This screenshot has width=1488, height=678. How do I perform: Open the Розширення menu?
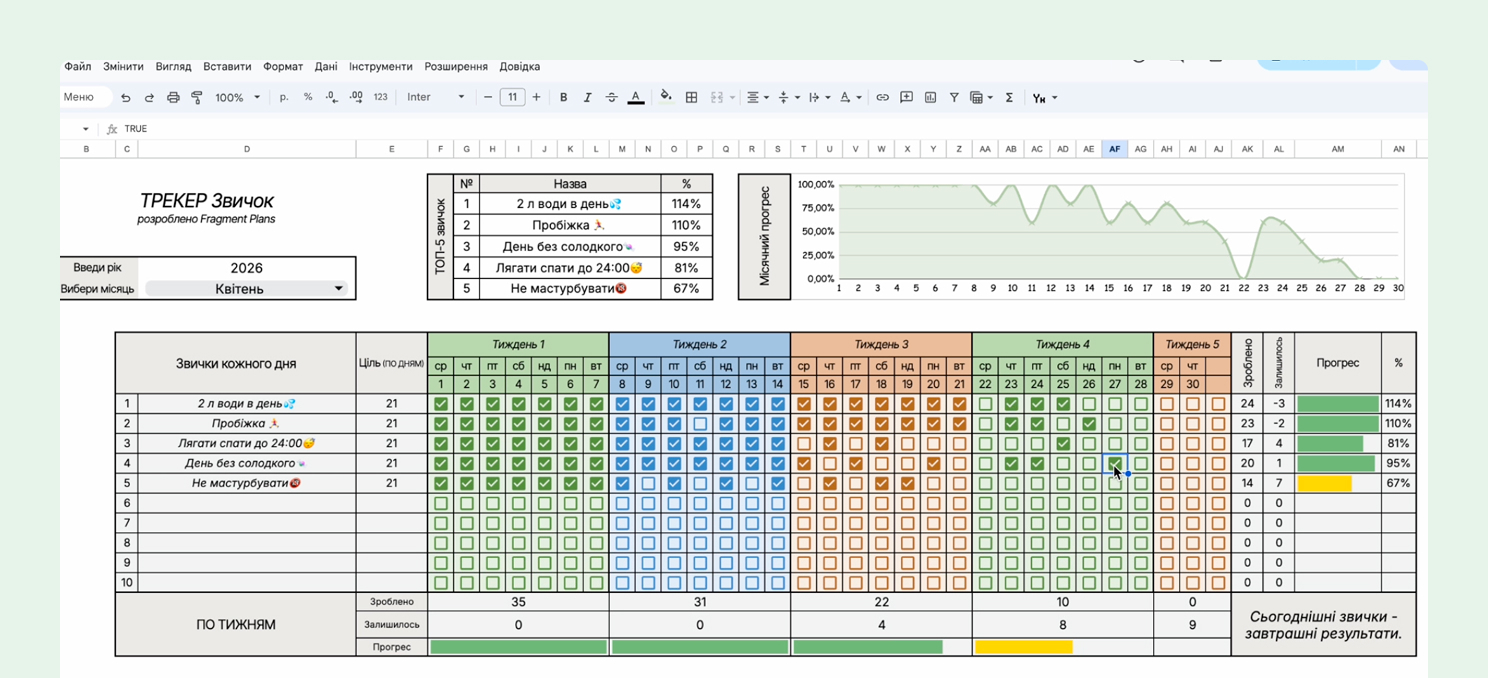point(456,67)
